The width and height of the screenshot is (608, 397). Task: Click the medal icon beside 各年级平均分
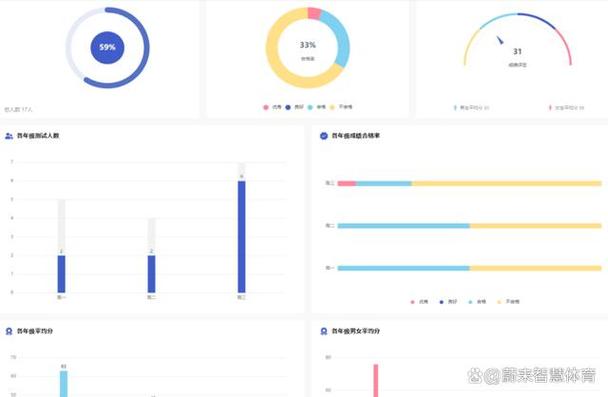[9, 331]
